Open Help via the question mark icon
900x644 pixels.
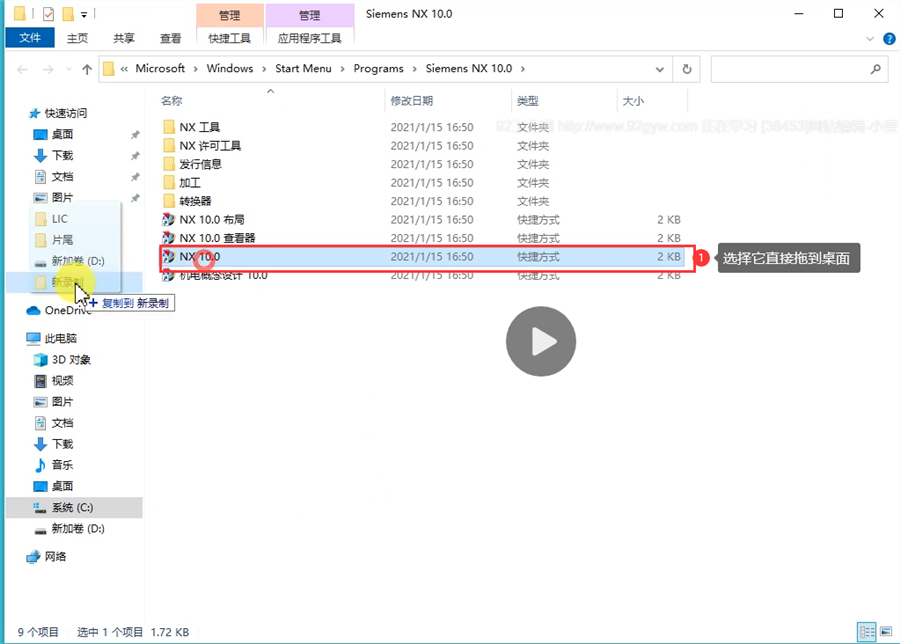tap(889, 38)
